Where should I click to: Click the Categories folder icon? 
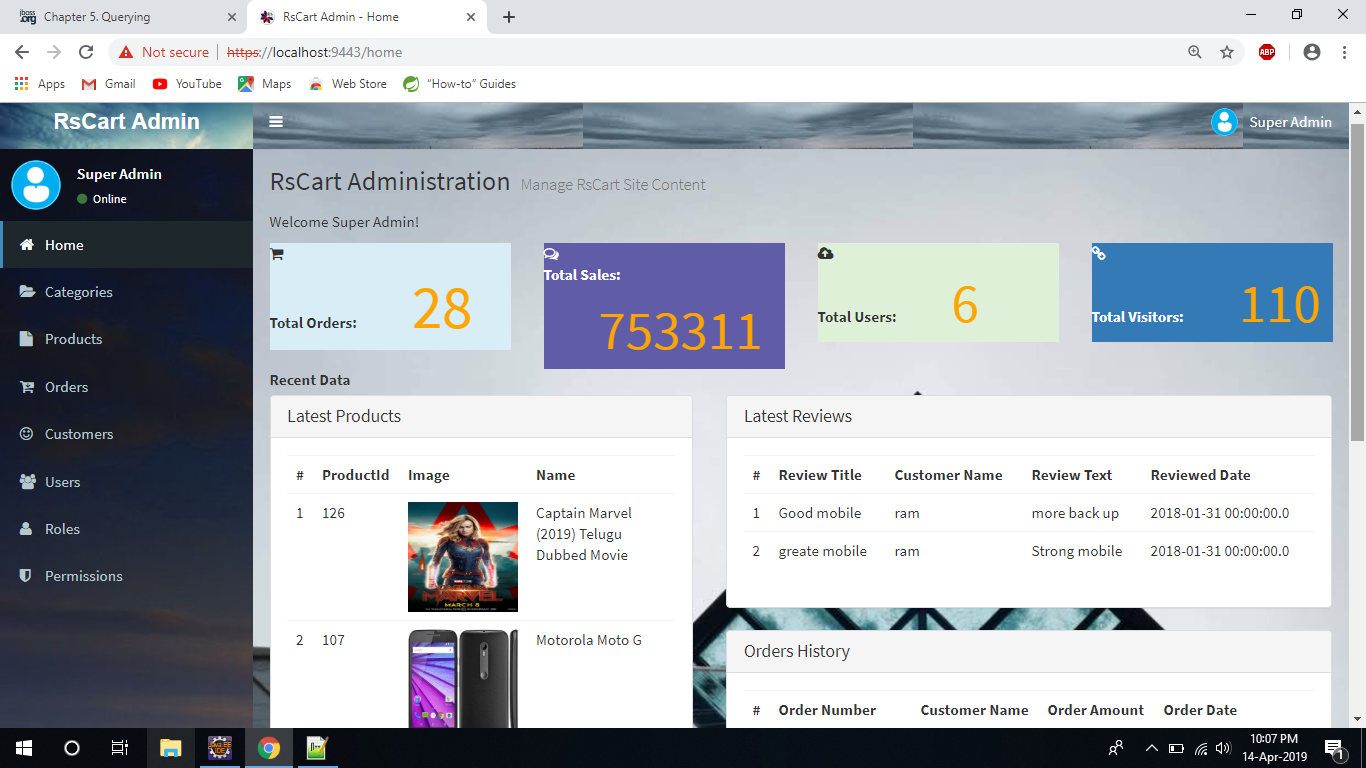pos(27,292)
